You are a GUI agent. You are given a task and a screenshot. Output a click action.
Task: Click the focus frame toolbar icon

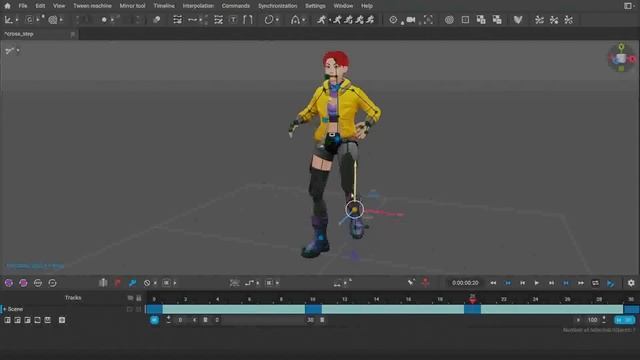(x=428, y=20)
